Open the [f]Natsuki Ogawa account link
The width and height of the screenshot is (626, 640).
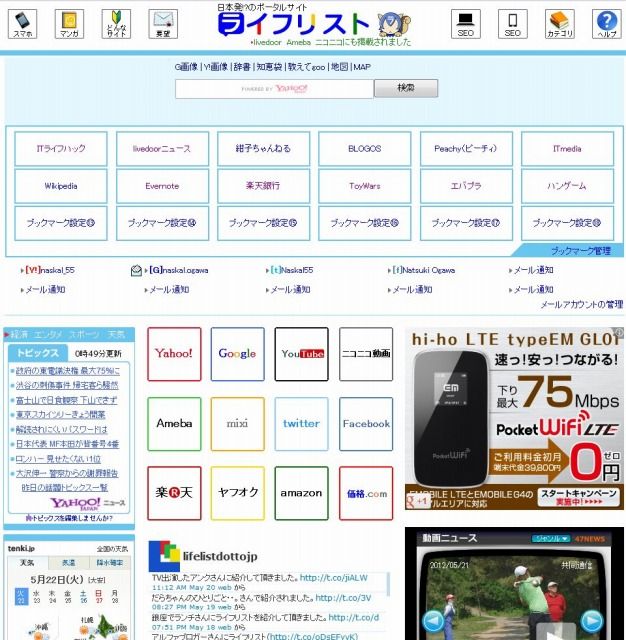coord(424,270)
